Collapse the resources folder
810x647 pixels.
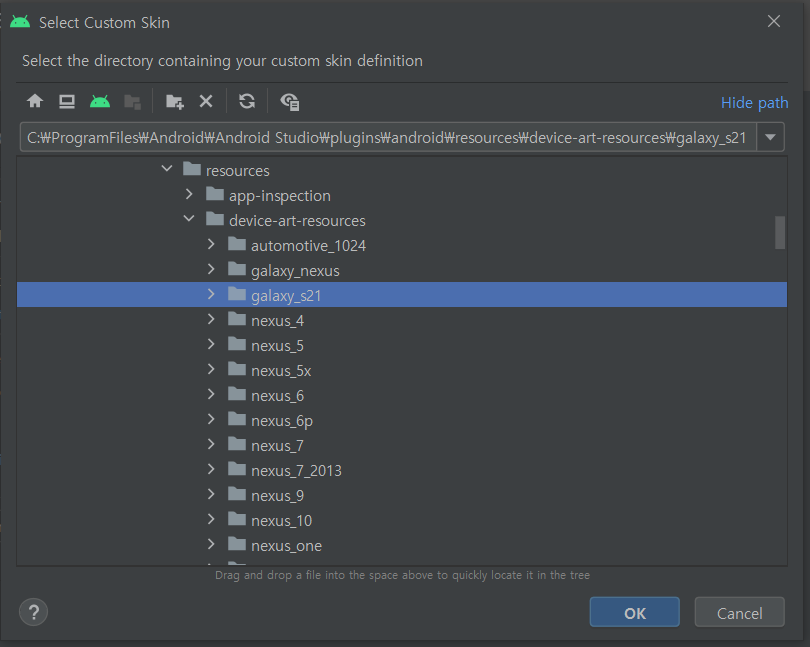pyautogui.click(x=167, y=168)
